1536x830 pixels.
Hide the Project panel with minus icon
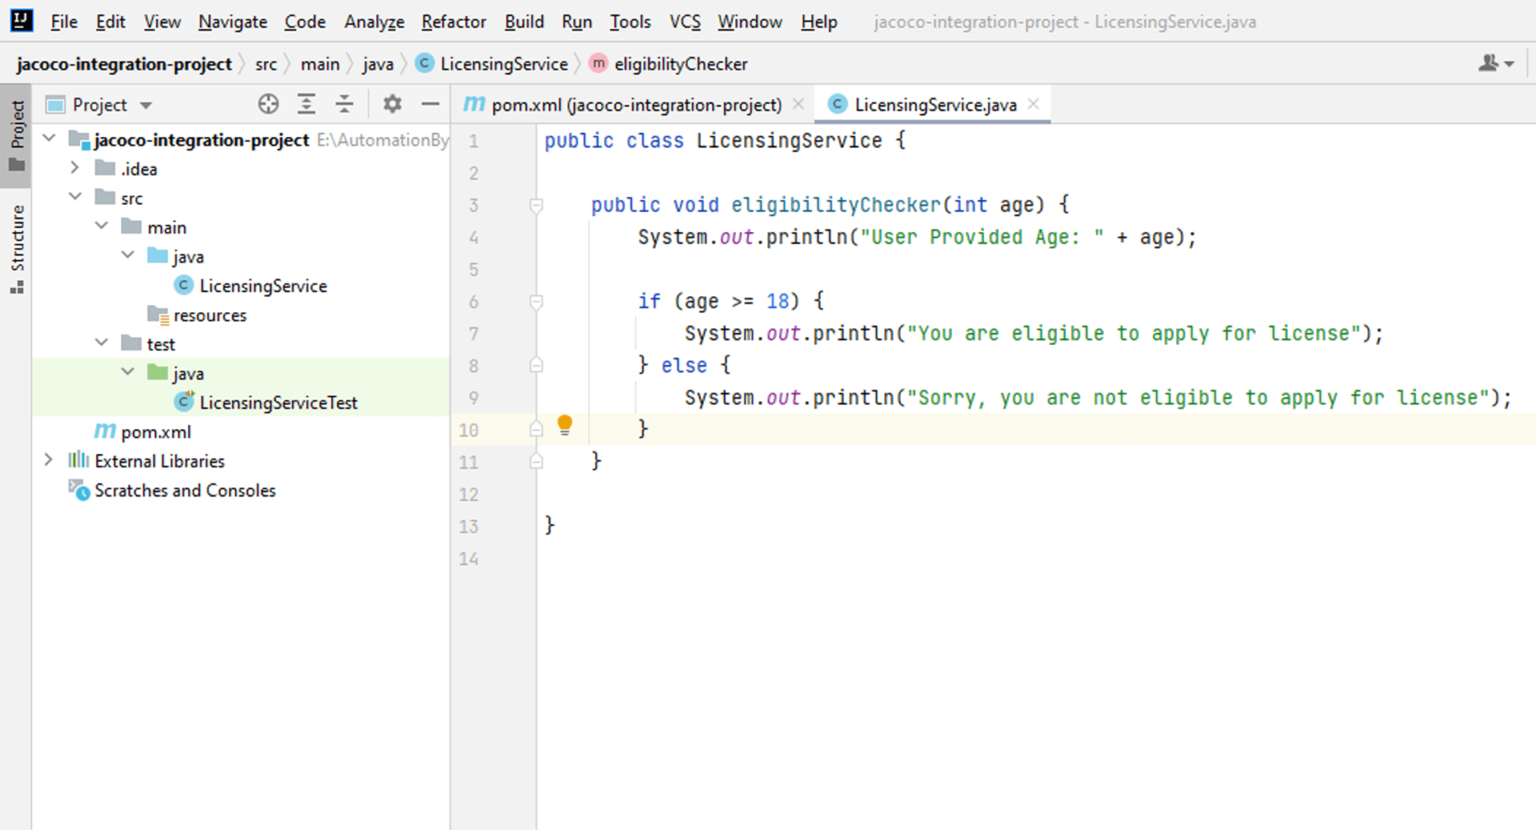430,104
